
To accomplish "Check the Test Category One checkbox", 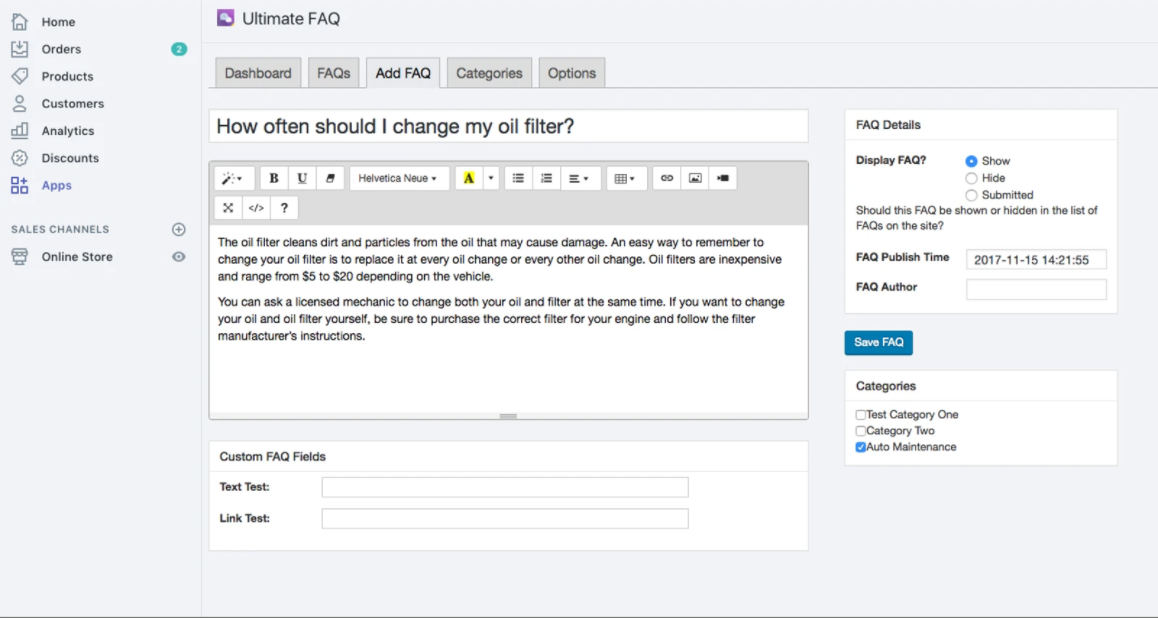I will tap(860, 415).
